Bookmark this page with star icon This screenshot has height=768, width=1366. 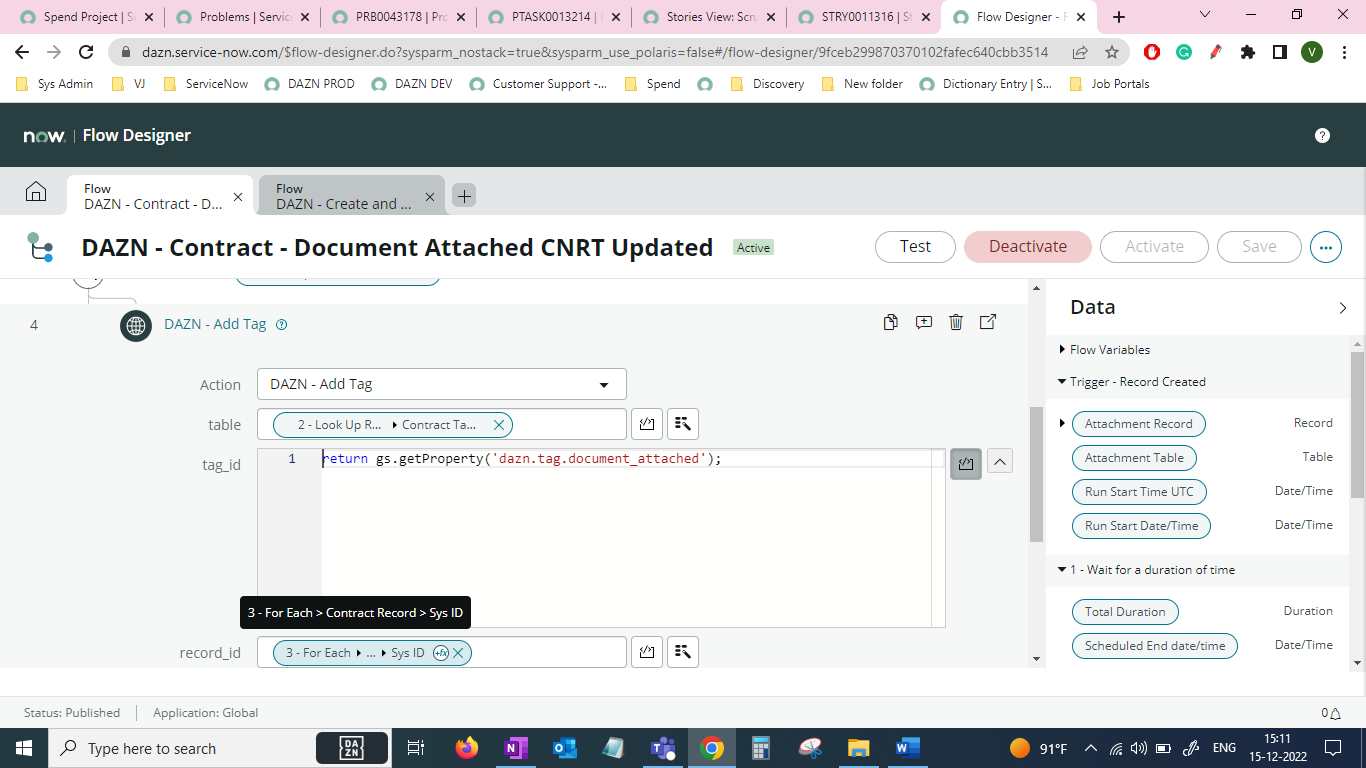[x=1112, y=52]
